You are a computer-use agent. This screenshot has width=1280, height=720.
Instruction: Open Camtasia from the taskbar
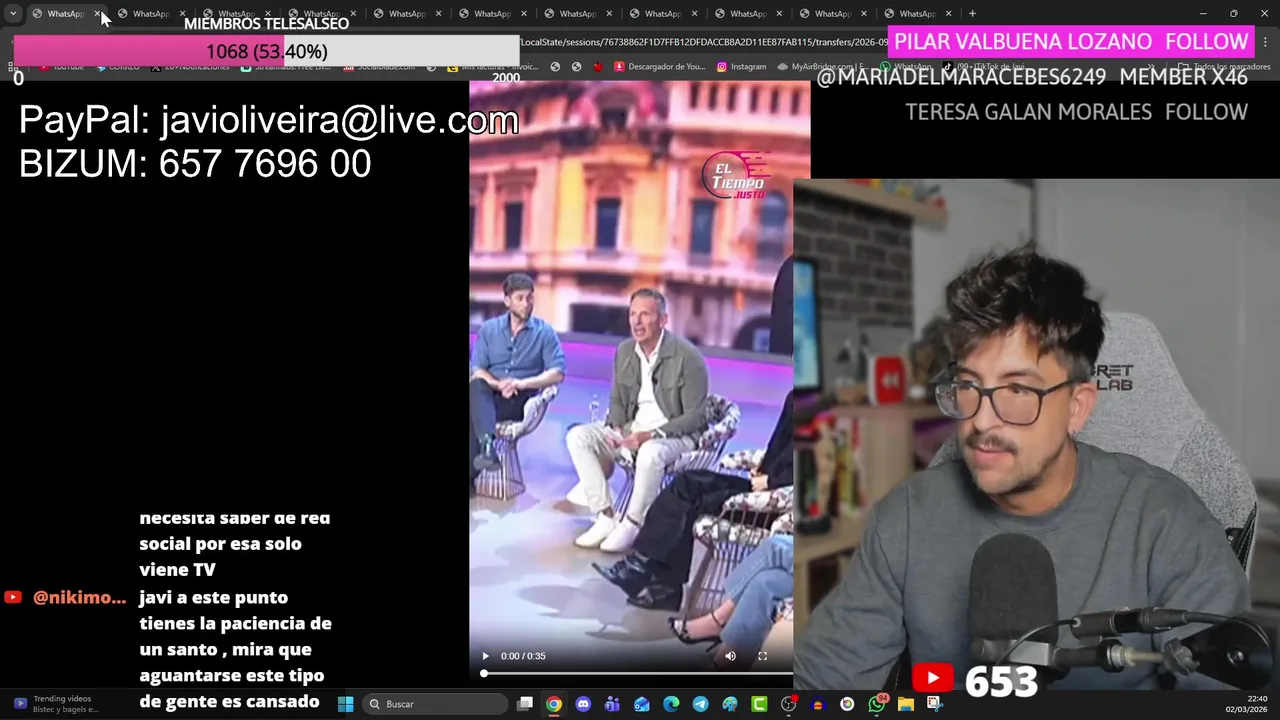[x=759, y=704]
